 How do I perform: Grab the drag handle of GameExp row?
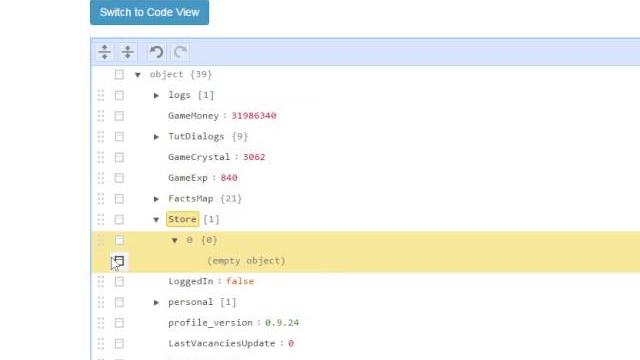point(101,178)
